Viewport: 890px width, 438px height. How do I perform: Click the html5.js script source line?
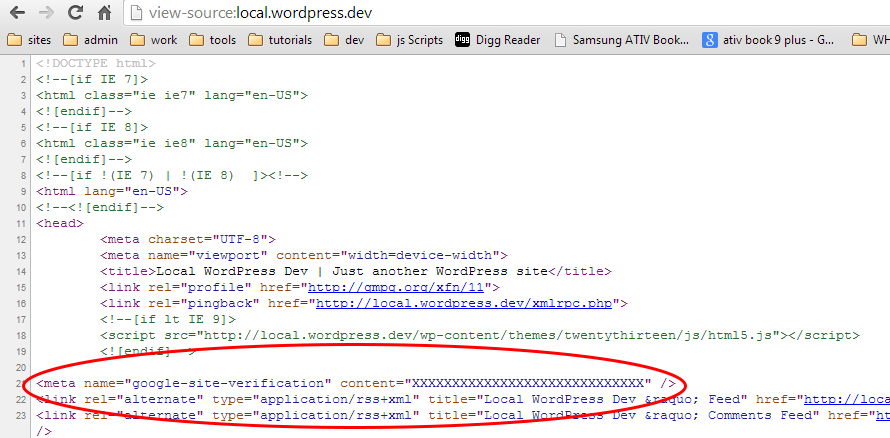pyautogui.click(x=480, y=335)
